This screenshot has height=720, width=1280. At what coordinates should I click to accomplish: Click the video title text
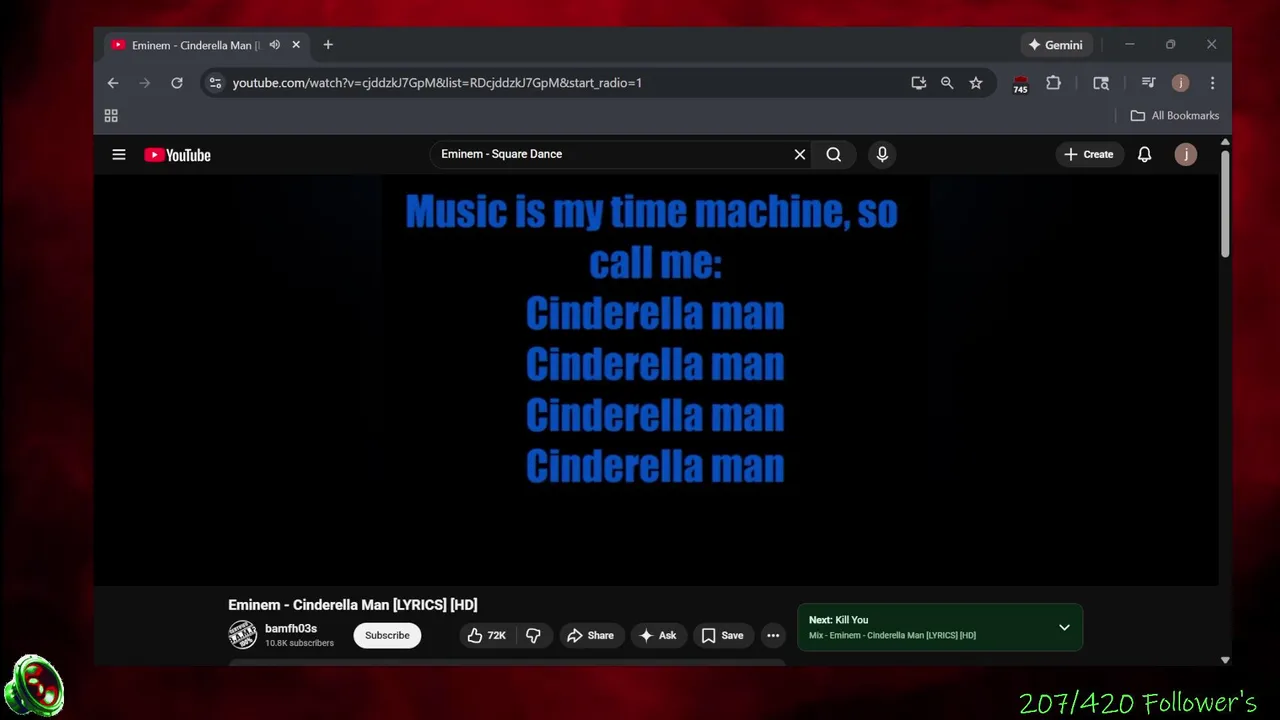(353, 605)
